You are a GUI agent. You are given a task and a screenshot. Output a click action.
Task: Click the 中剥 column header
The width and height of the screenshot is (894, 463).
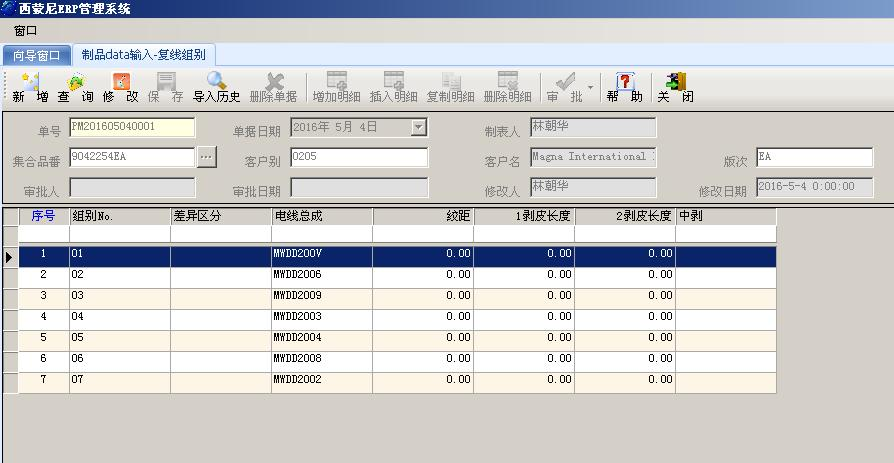(x=726, y=217)
